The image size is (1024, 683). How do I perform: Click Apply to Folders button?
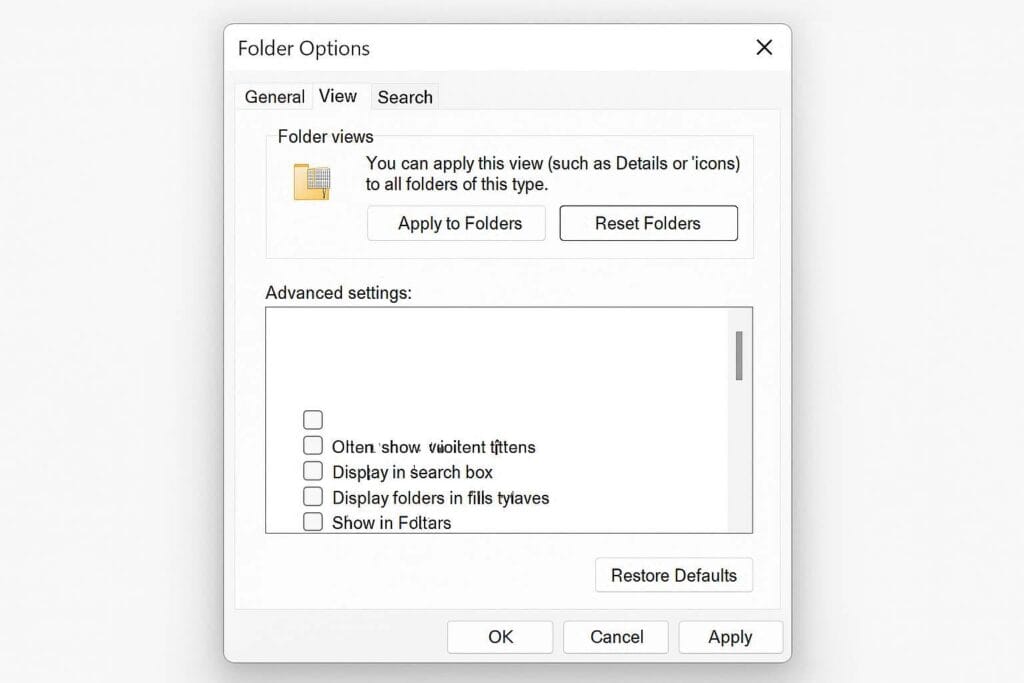[x=459, y=223]
